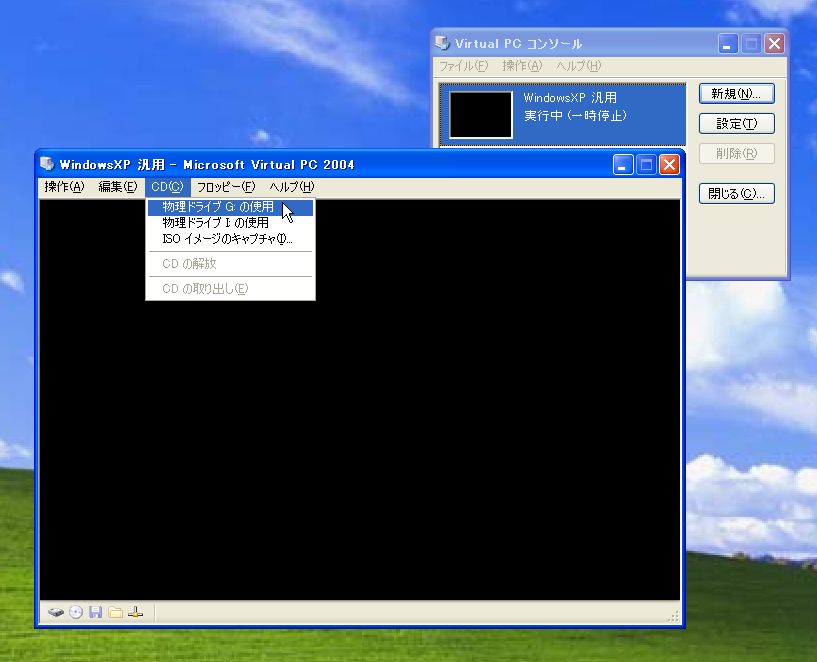Viewport: 817px width, 662px height.
Task: Click the 実行中 (一時停止) status text
Action: click(575, 116)
